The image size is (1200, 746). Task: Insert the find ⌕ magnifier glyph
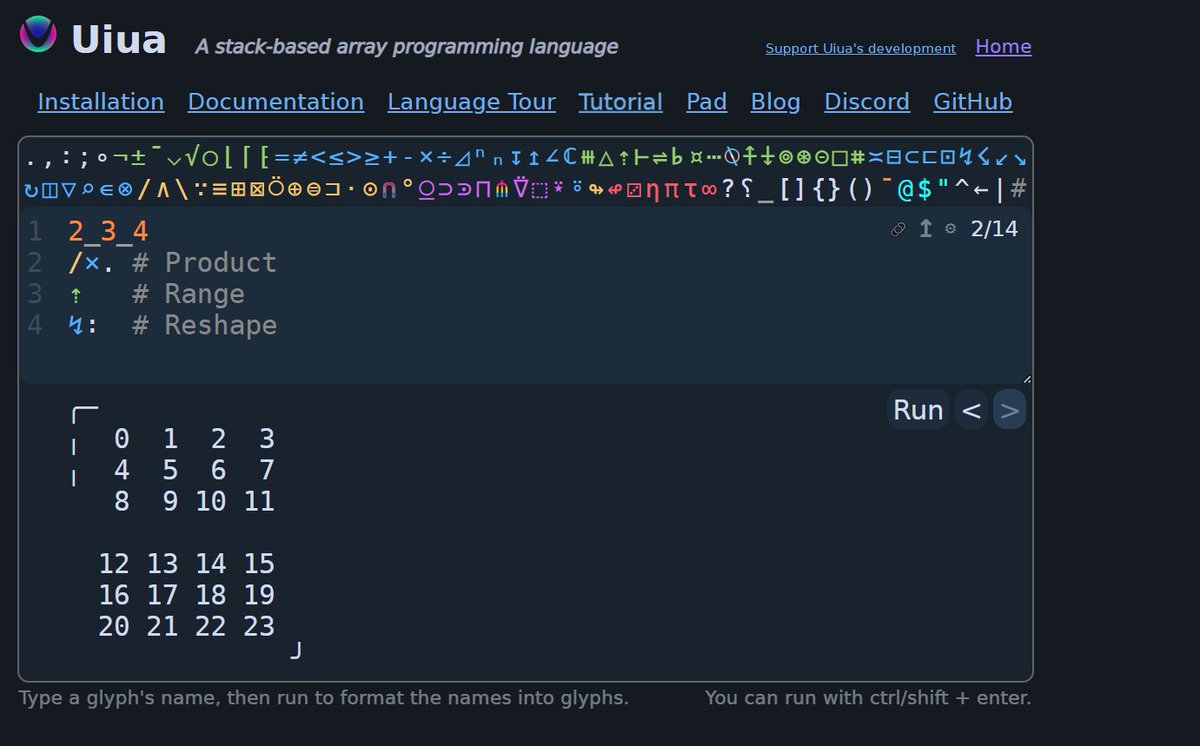[87, 188]
